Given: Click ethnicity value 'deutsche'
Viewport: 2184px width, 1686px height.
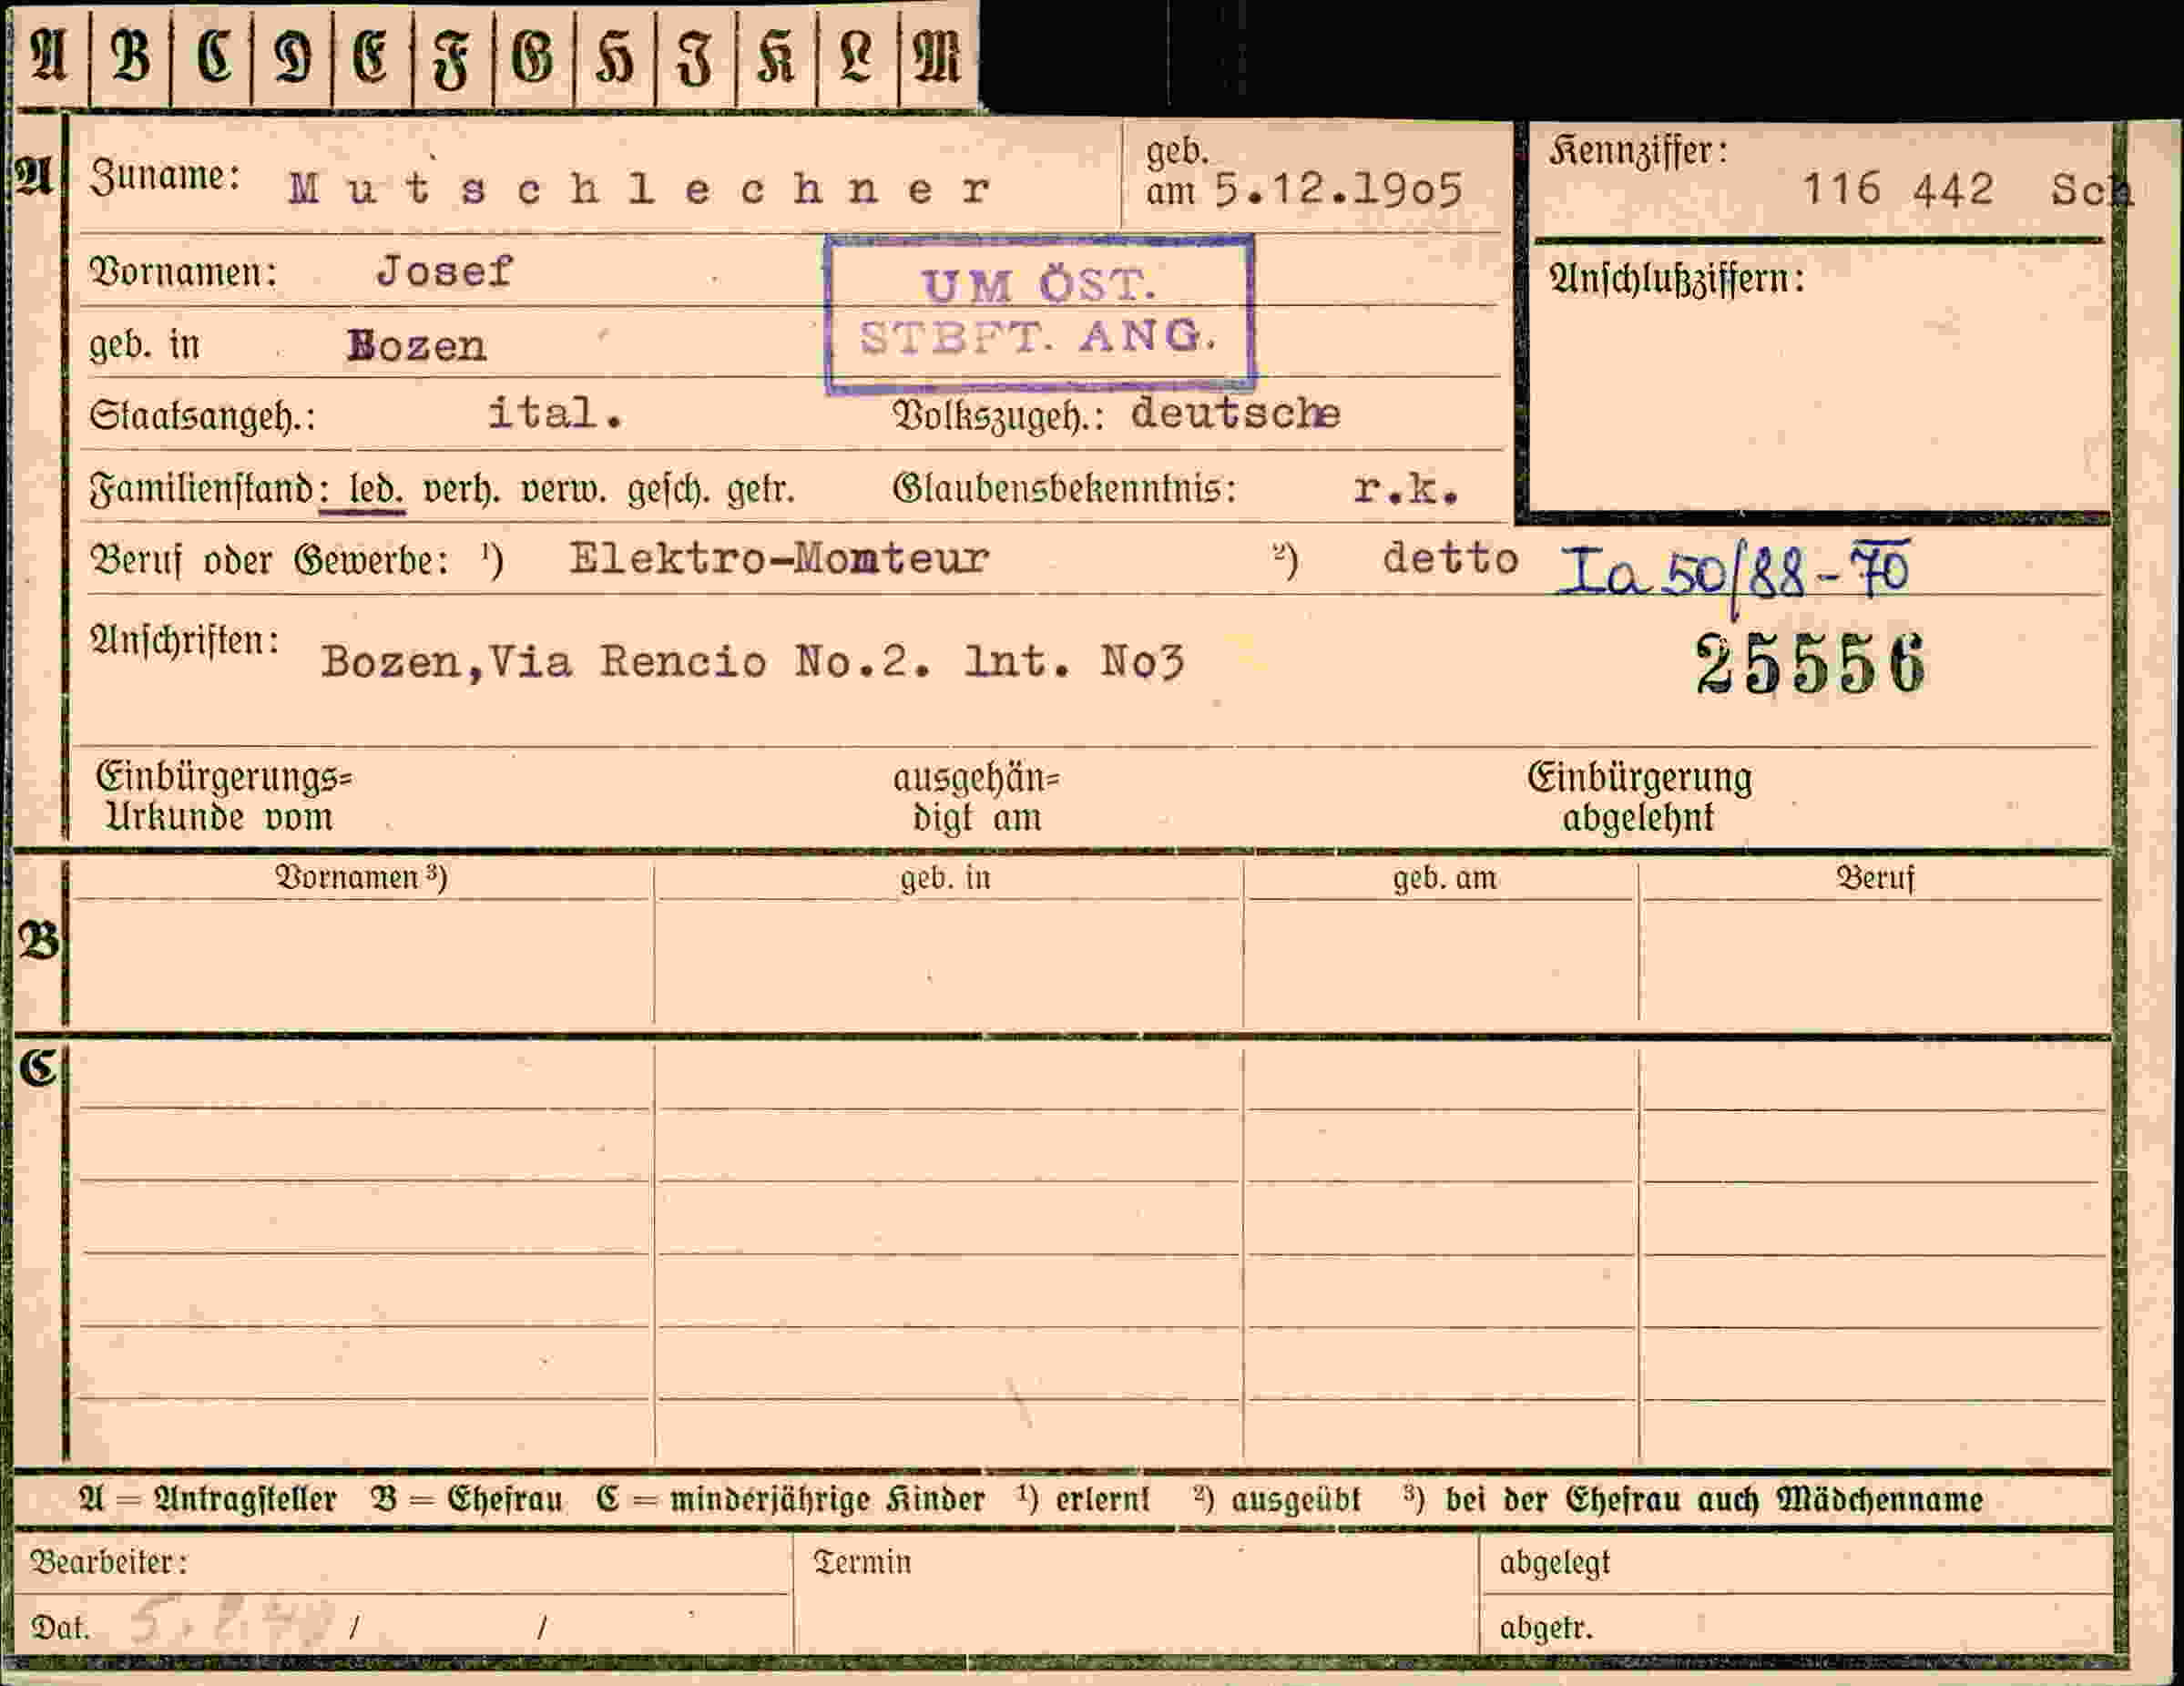Looking at the screenshot, I should coord(1235,413).
